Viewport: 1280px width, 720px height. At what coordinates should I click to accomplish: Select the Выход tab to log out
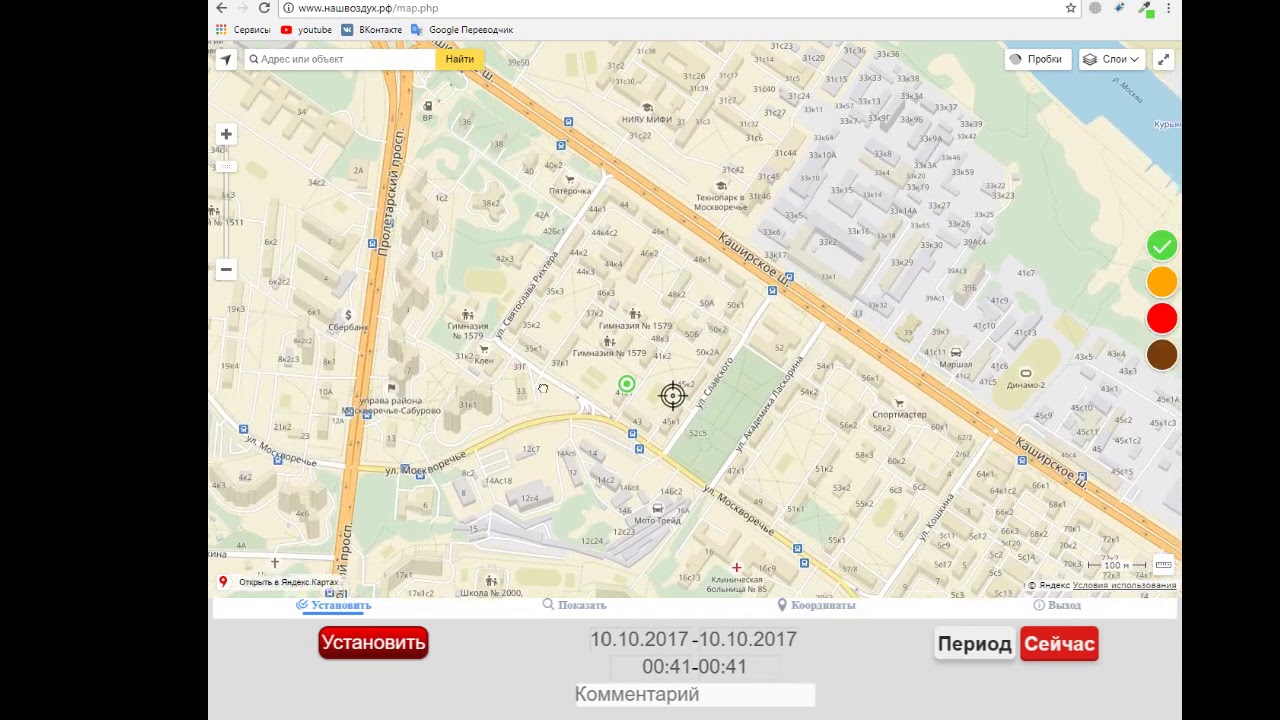click(x=1057, y=605)
